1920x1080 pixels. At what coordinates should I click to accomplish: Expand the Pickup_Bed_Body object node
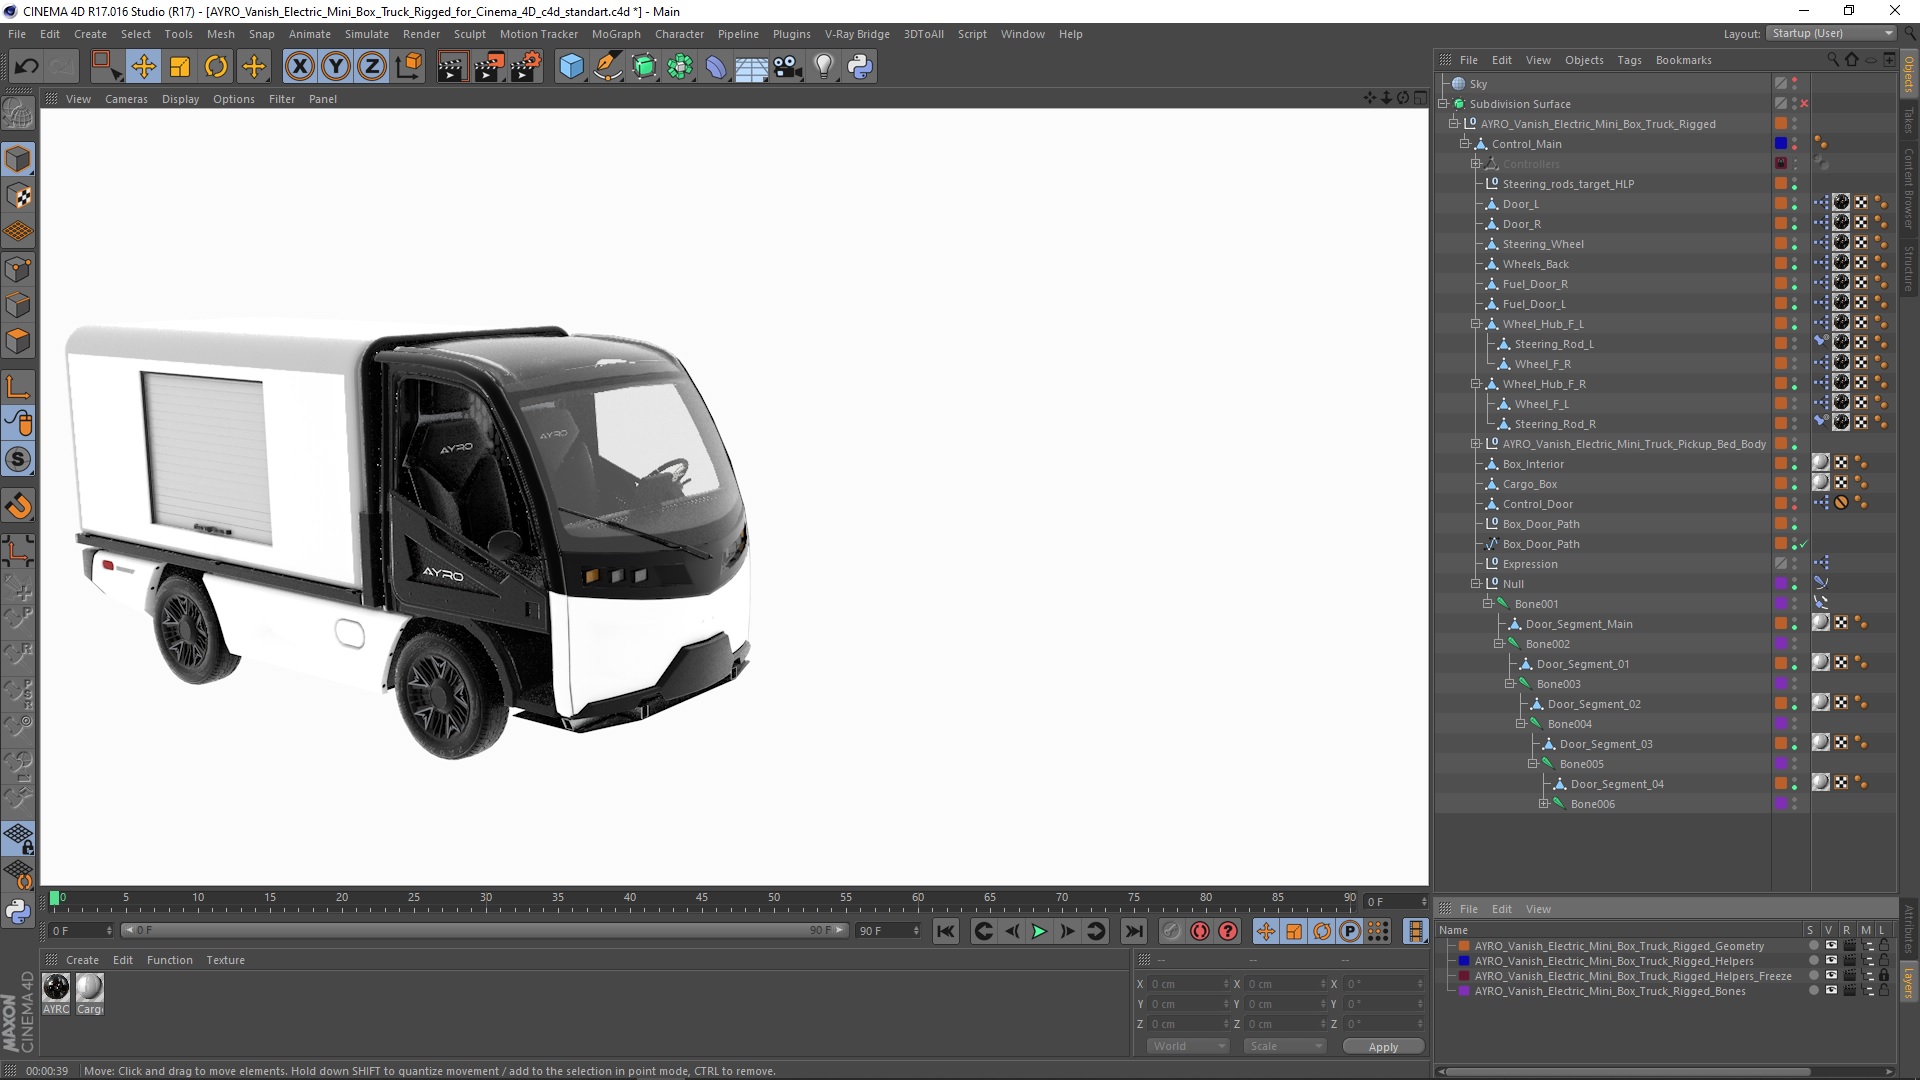[1475, 444]
